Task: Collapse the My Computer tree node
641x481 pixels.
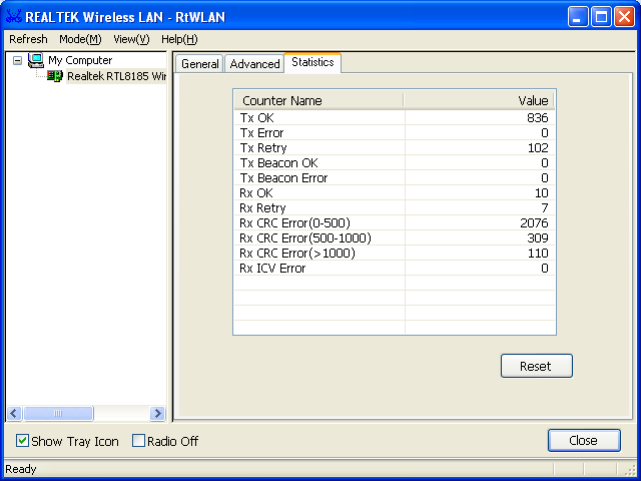Action: [17, 60]
